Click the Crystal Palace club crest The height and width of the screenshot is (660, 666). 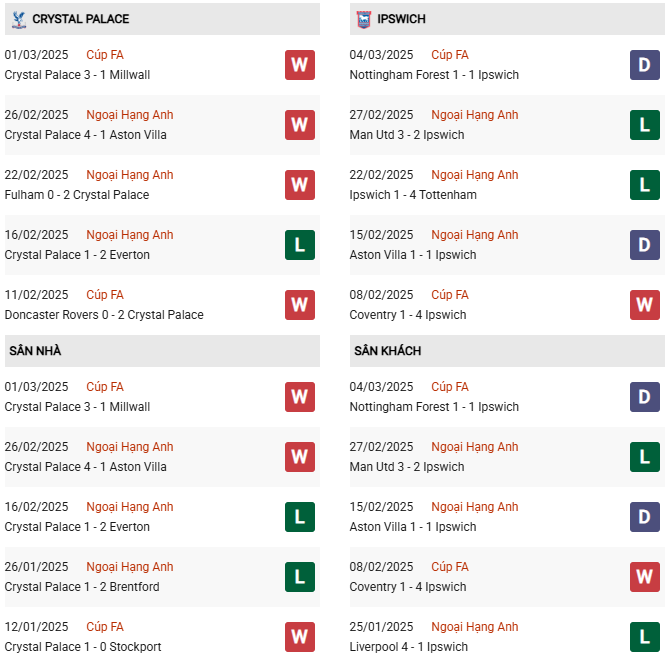pos(18,19)
